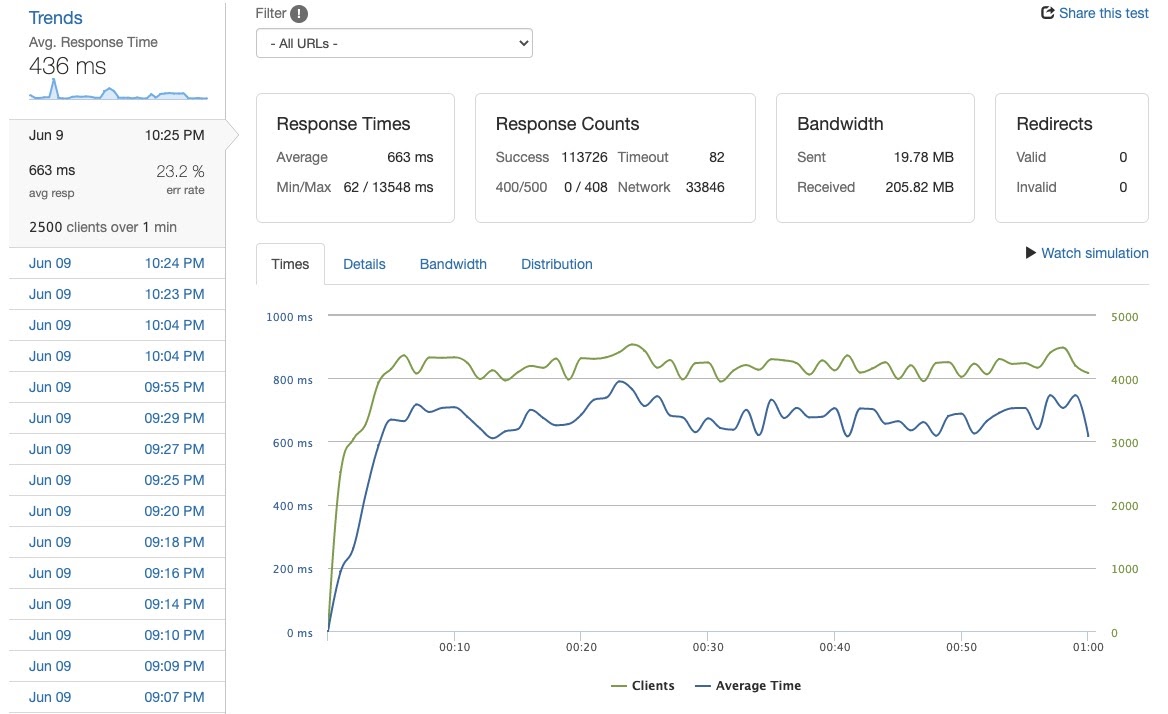Click the Sent value 19.78 MB
Screen dimensions: 1168x714
924,157
